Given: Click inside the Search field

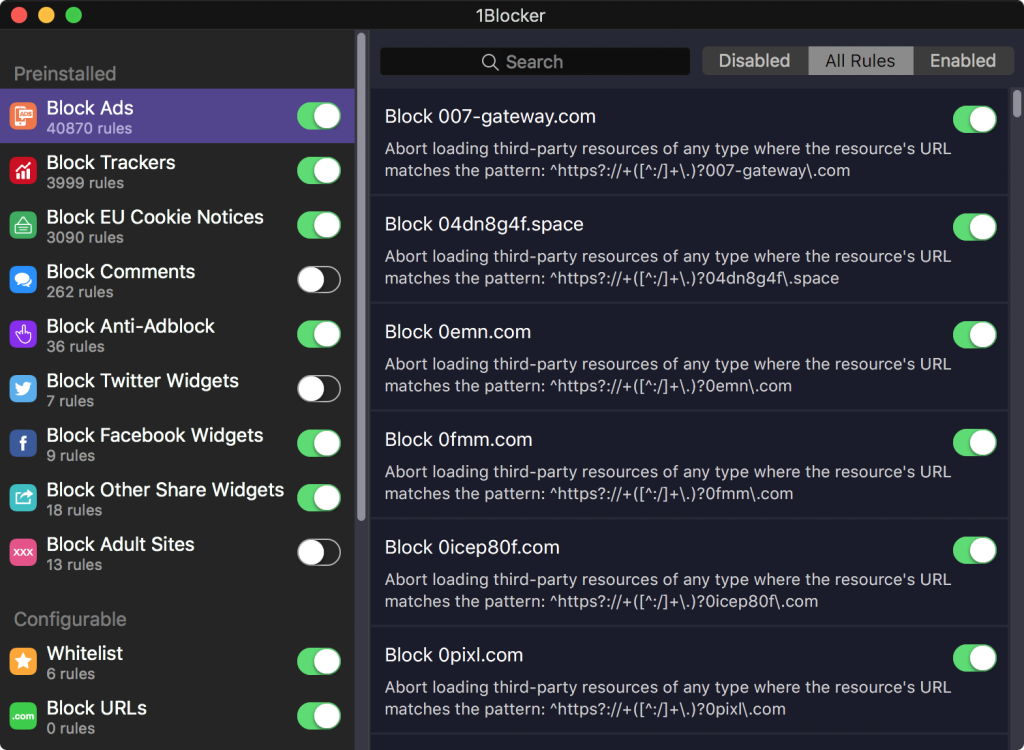Looking at the screenshot, I should click(534, 61).
